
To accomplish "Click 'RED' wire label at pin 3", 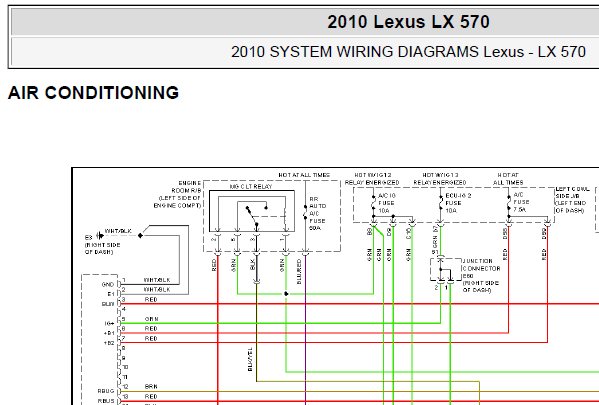I will (151, 300).
